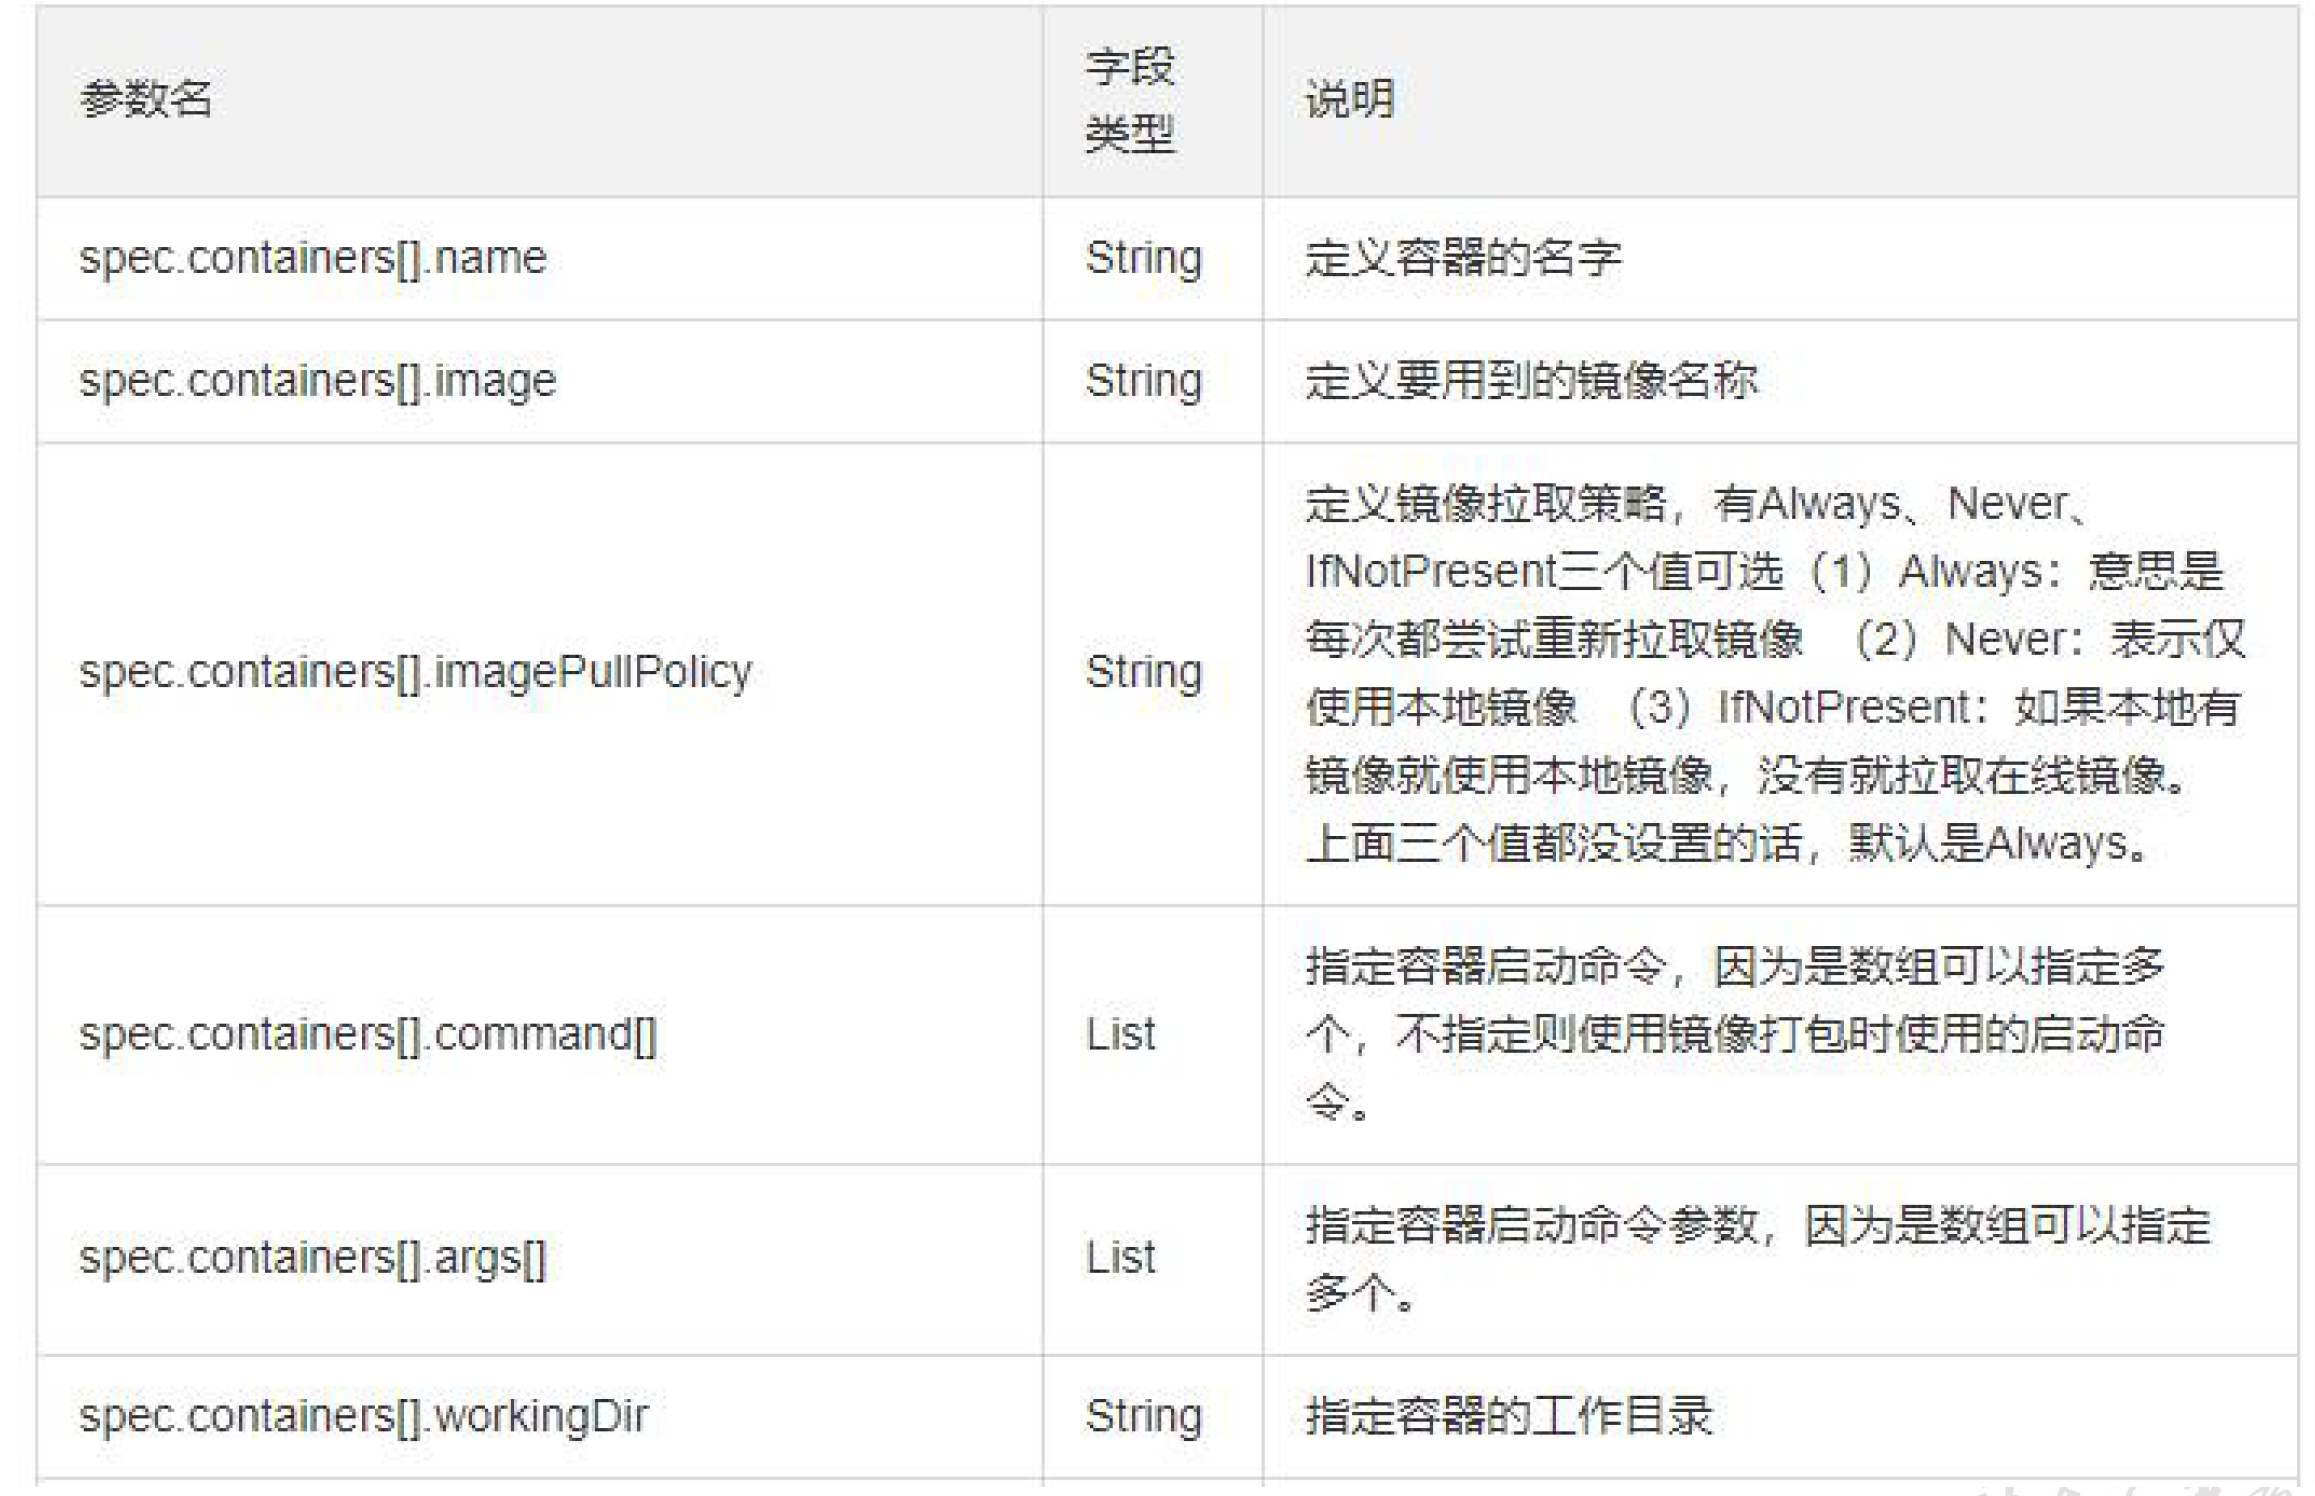Click String type in name row

tap(1144, 259)
